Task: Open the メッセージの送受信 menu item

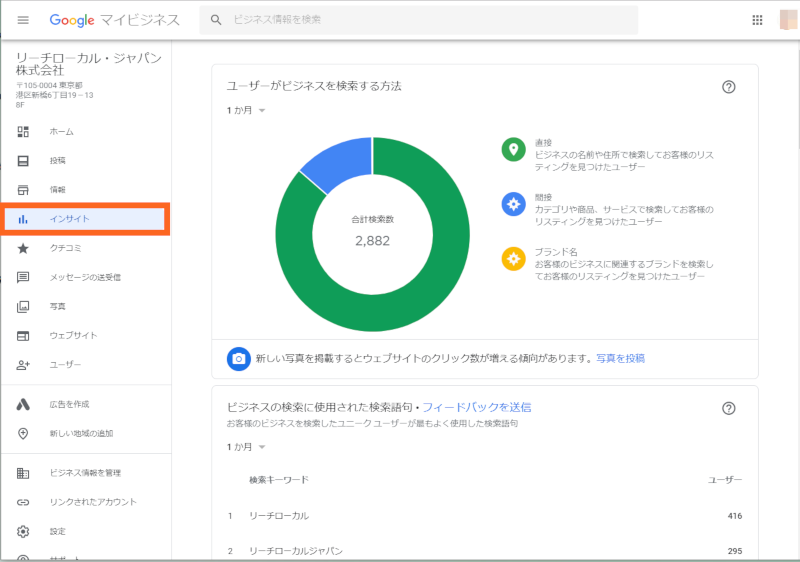Action: click(86, 277)
